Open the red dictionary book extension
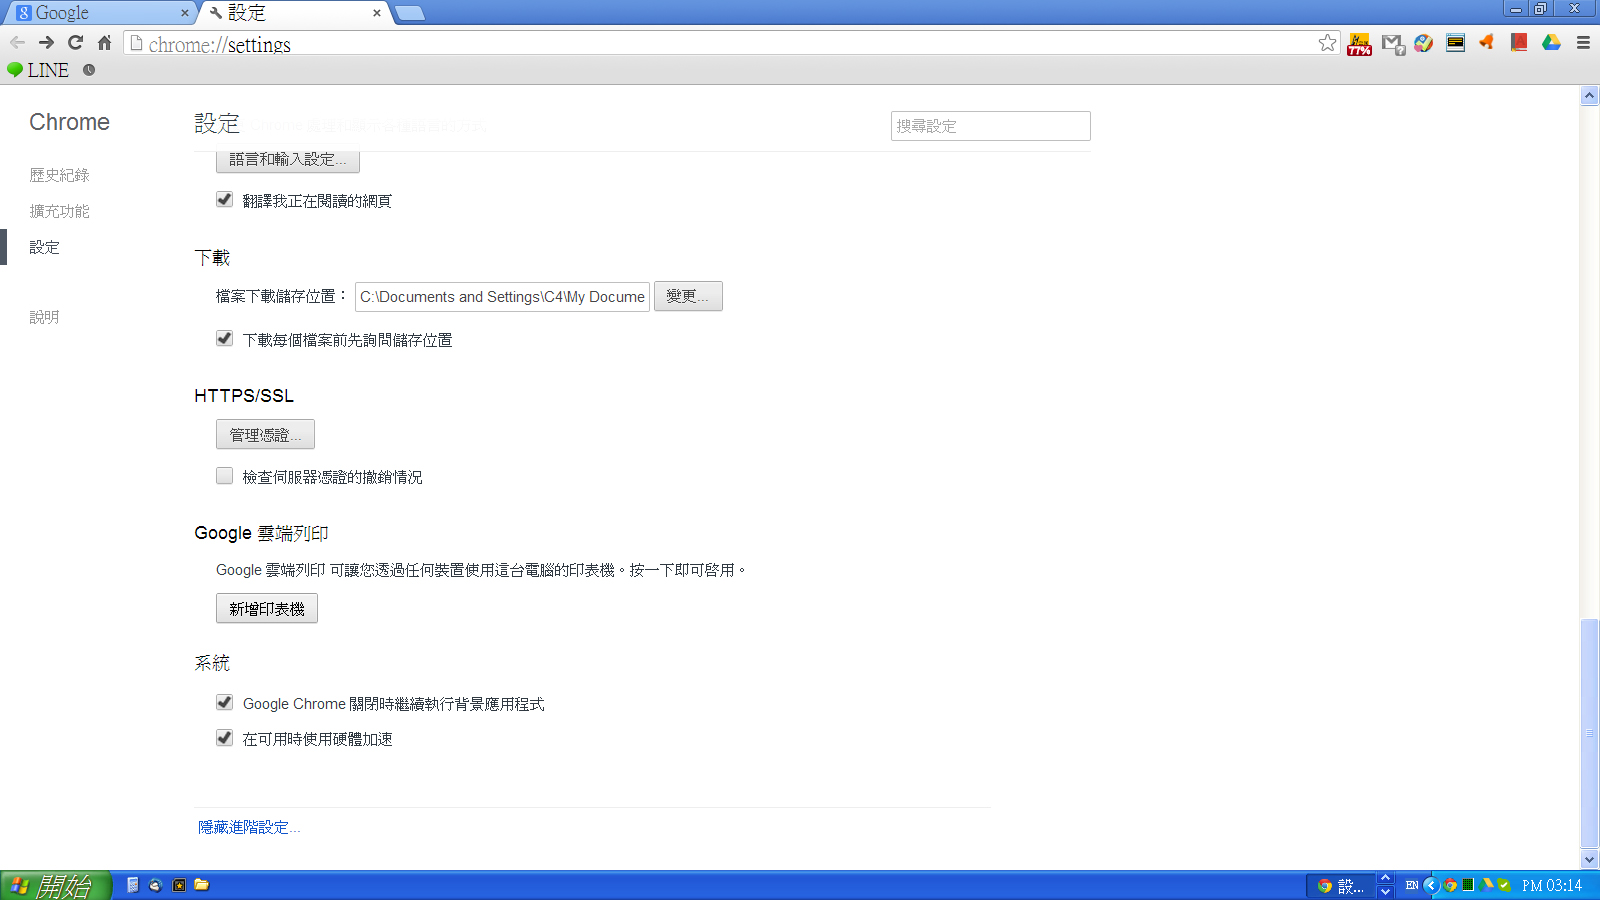1600x900 pixels. click(1519, 43)
